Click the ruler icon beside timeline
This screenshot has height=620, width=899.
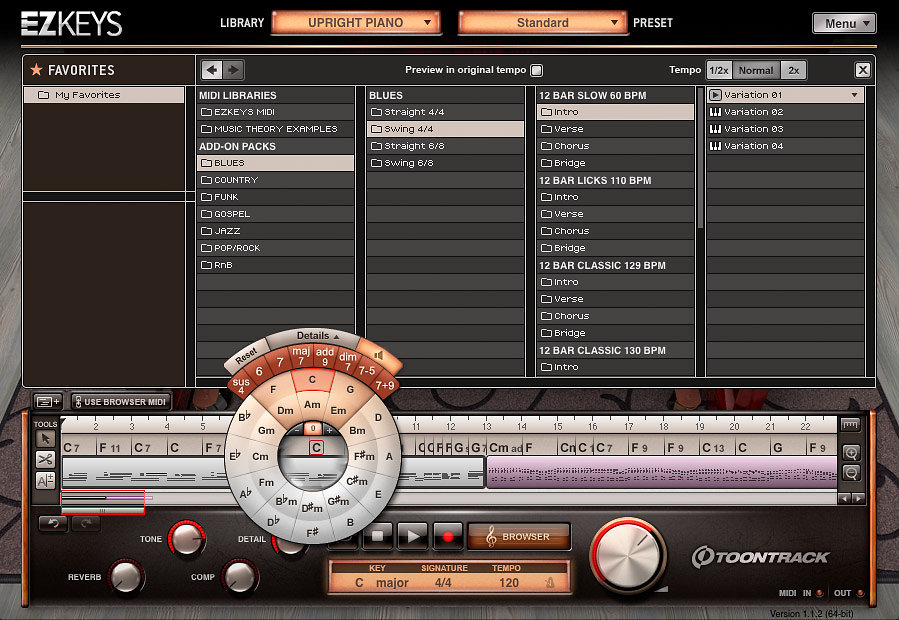pyautogui.click(x=851, y=424)
